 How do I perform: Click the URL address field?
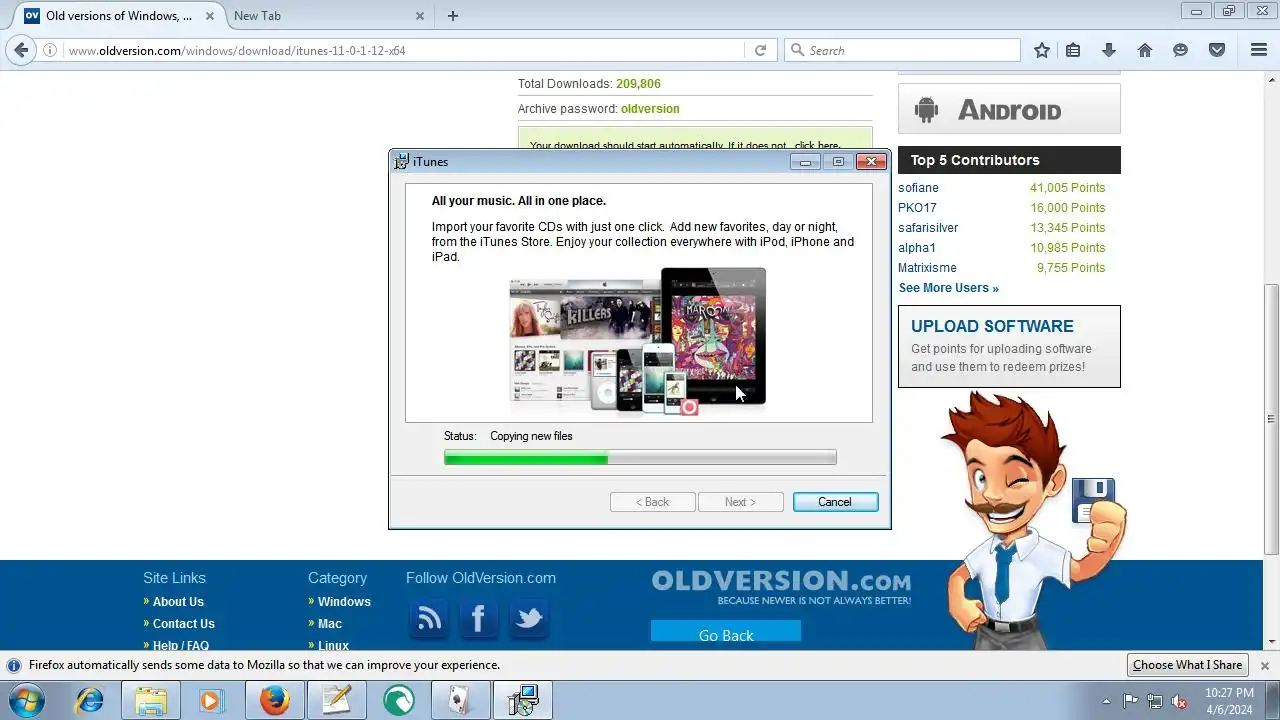pyautogui.click(x=405, y=50)
